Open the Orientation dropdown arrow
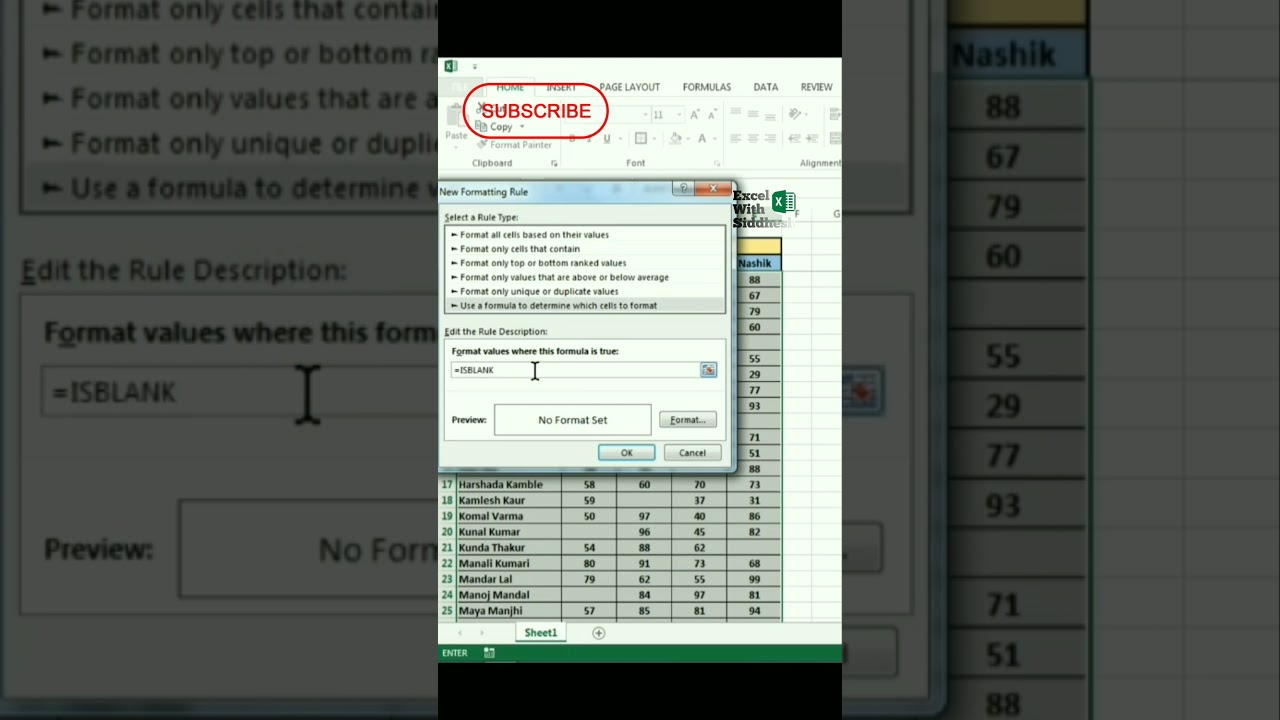Image resolution: width=1280 pixels, height=720 pixels. pos(806,114)
